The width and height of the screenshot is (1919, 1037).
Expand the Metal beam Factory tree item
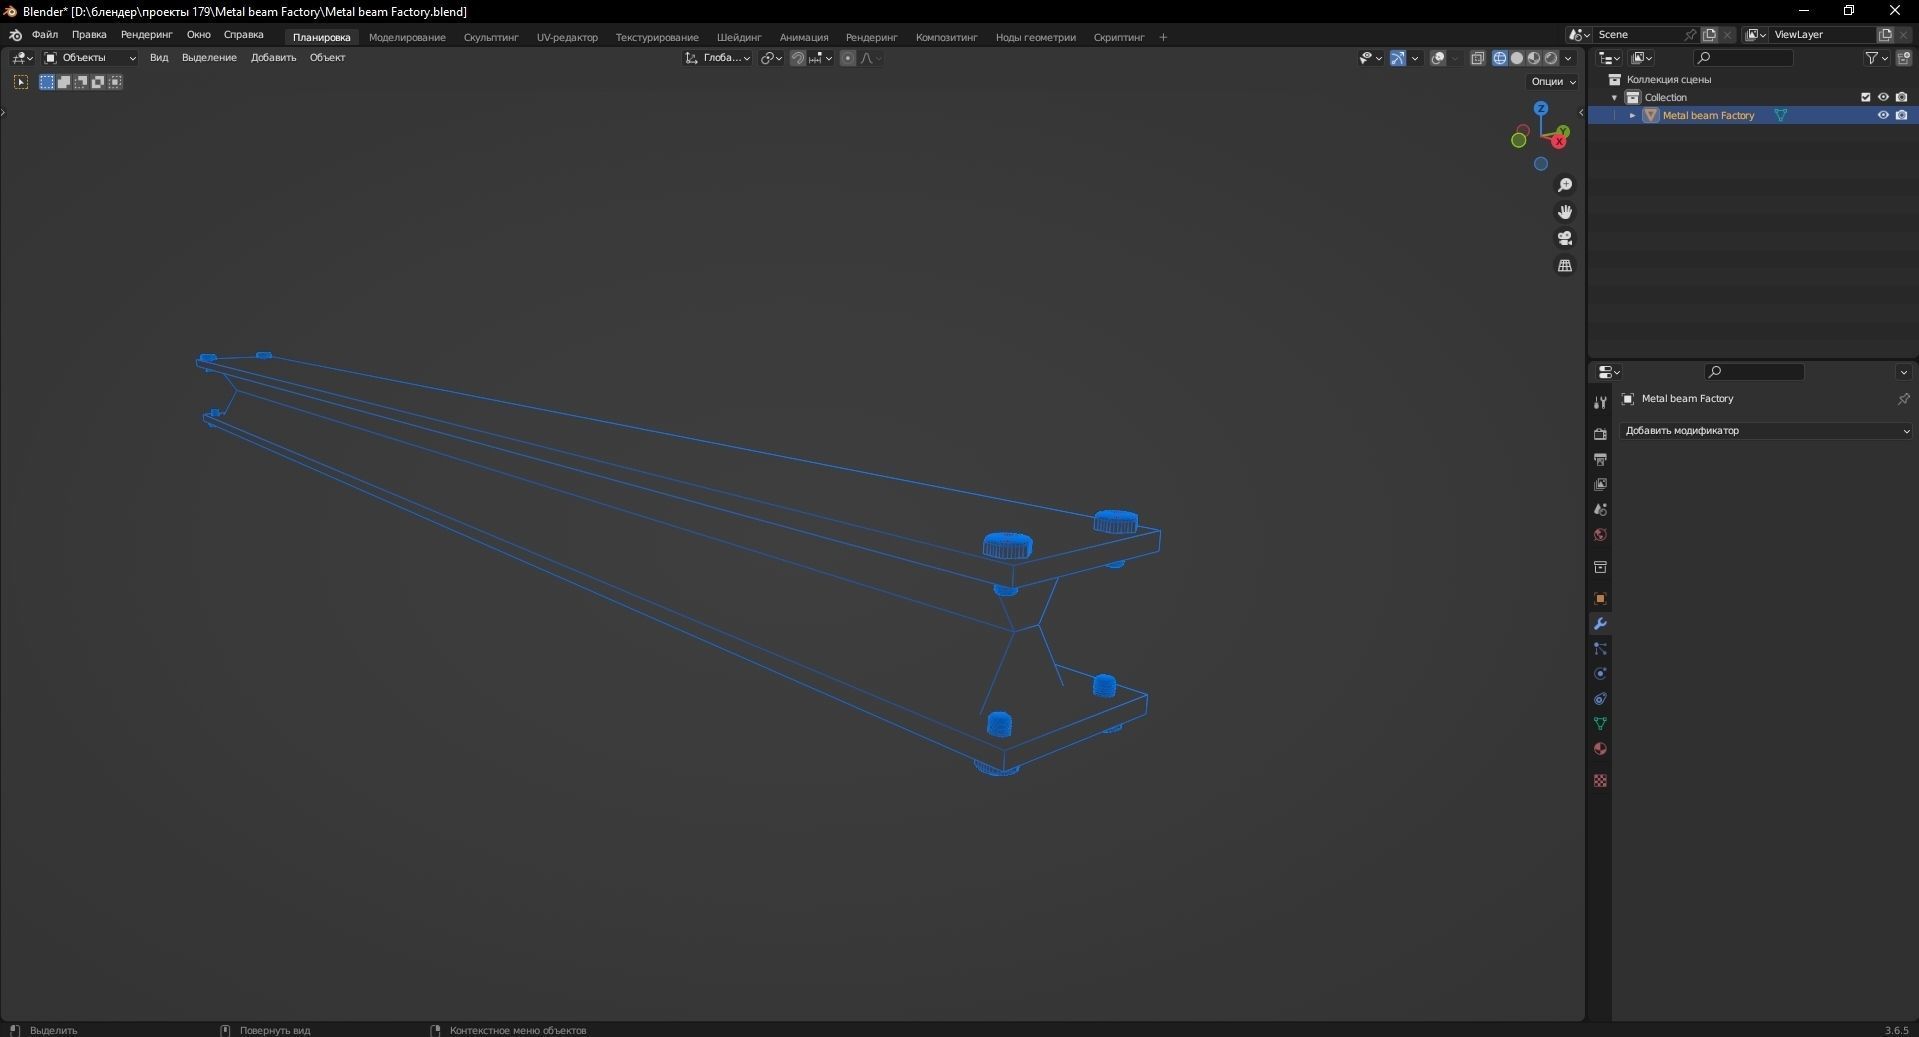pyautogui.click(x=1632, y=115)
